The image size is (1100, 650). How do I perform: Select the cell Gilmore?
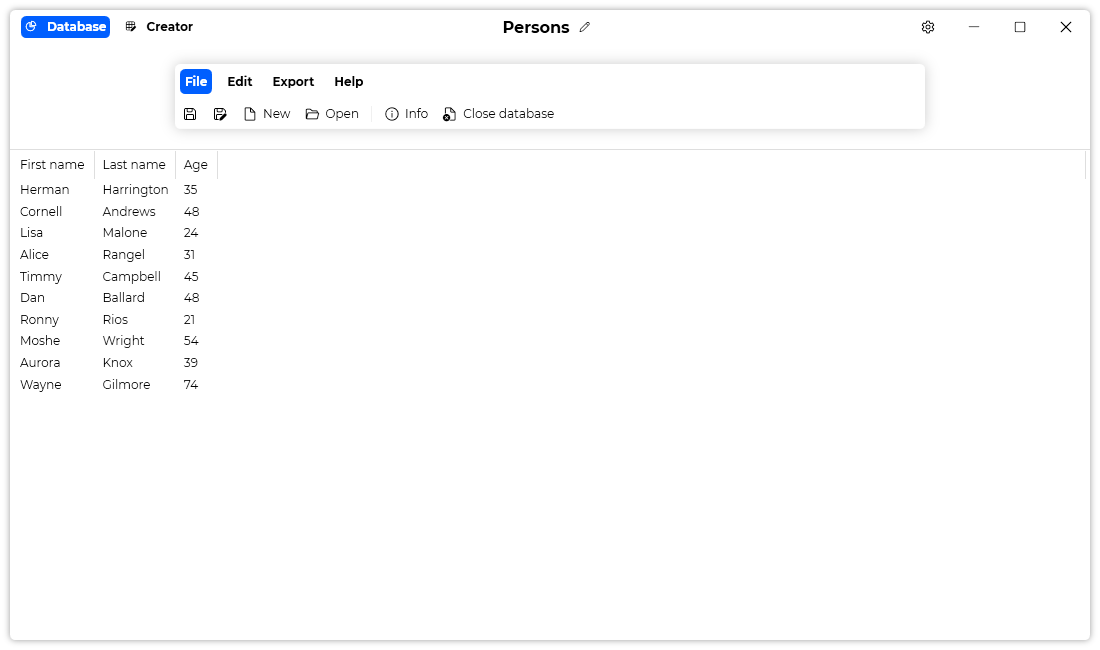coord(126,385)
